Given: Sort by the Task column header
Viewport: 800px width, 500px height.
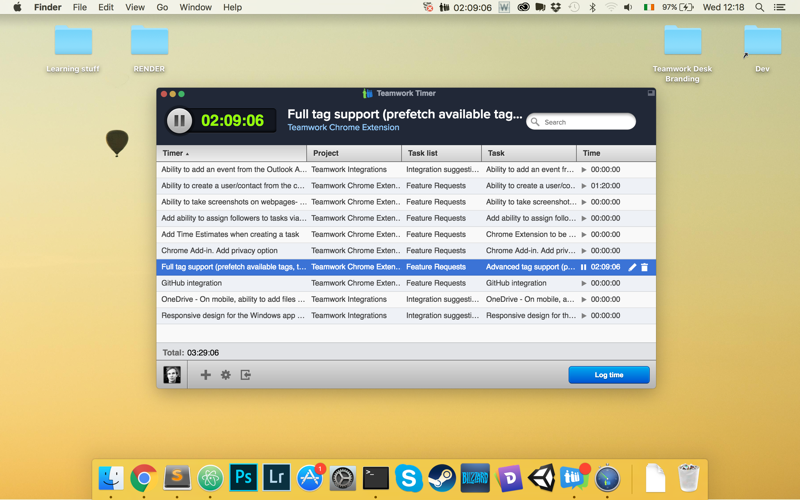Looking at the screenshot, I should 529,153.
